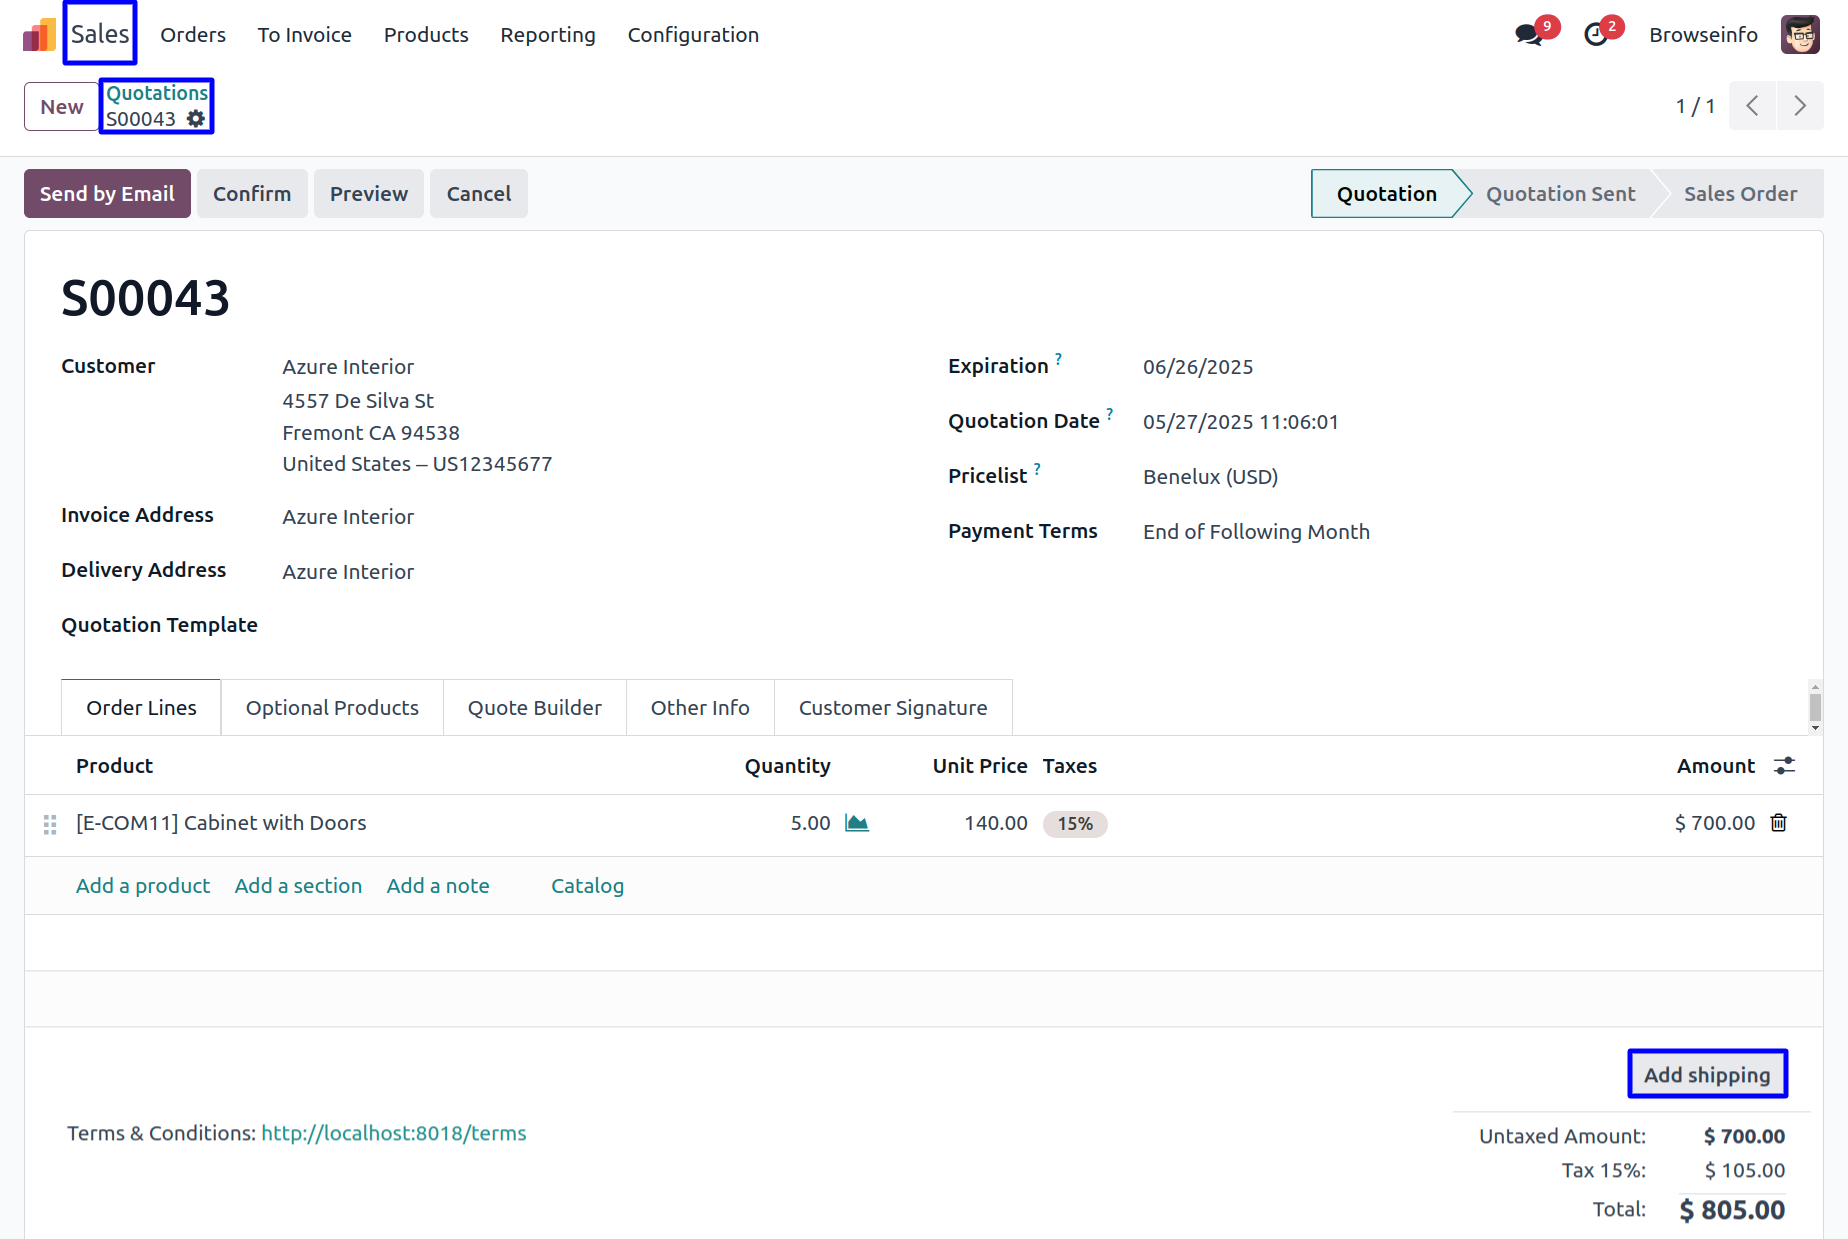Open the chat messages icon
Viewport: 1848px width, 1239px height.
[1528, 35]
